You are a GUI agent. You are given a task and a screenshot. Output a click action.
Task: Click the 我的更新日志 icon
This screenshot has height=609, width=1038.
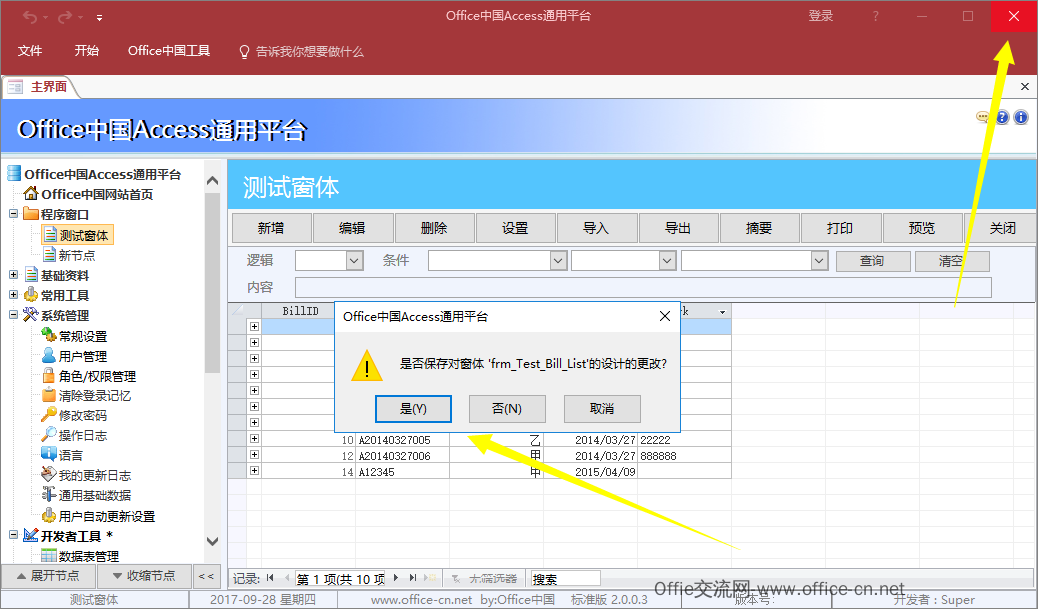[x=49, y=475]
